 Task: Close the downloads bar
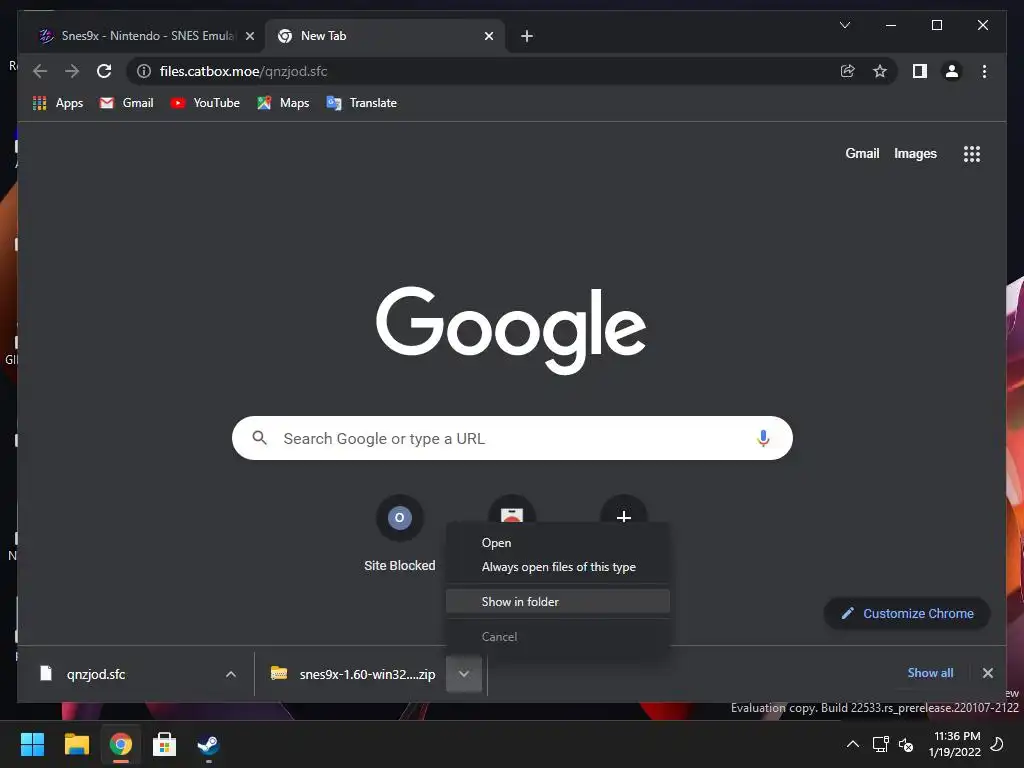(x=987, y=673)
